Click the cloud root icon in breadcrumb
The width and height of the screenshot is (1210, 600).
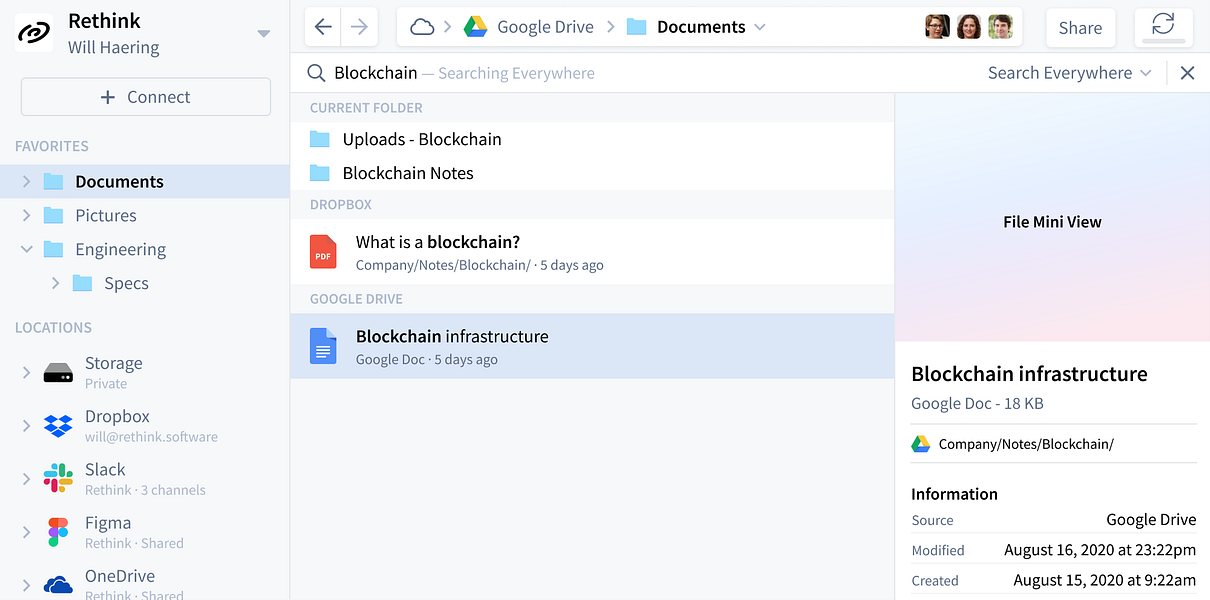click(422, 27)
